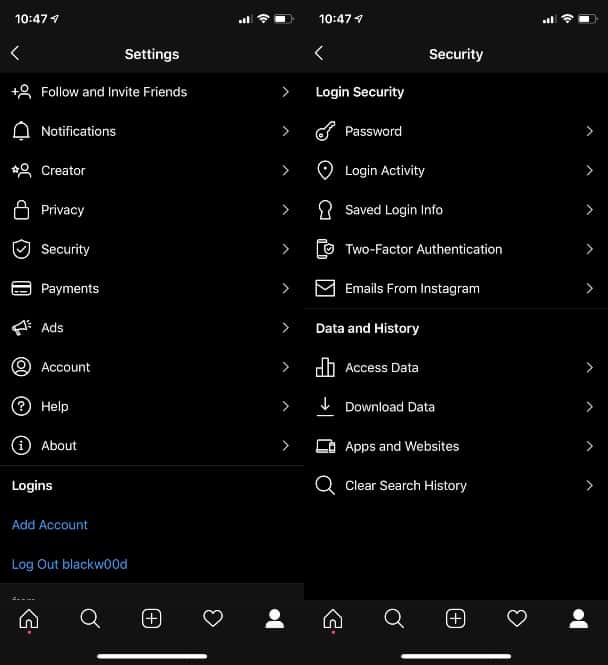Expand Follow and Invite Friends chevron
Viewport: 608px width, 665px height.
(x=285, y=92)
